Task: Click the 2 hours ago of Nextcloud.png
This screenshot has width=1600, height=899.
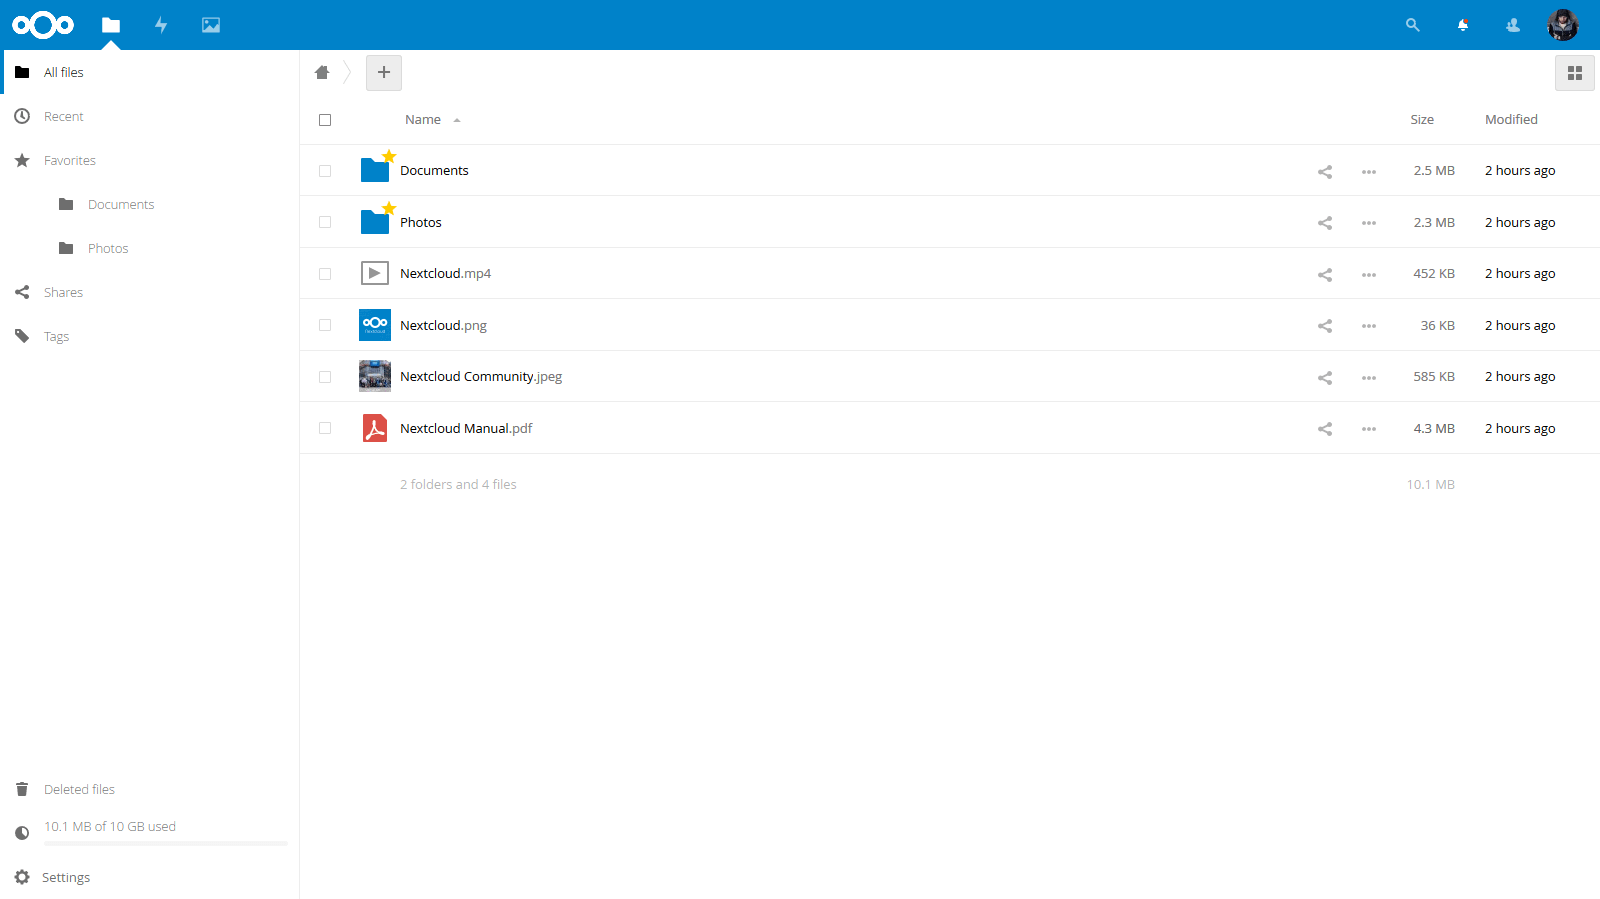Action: pyautogui.click(x=1520, y=326)
